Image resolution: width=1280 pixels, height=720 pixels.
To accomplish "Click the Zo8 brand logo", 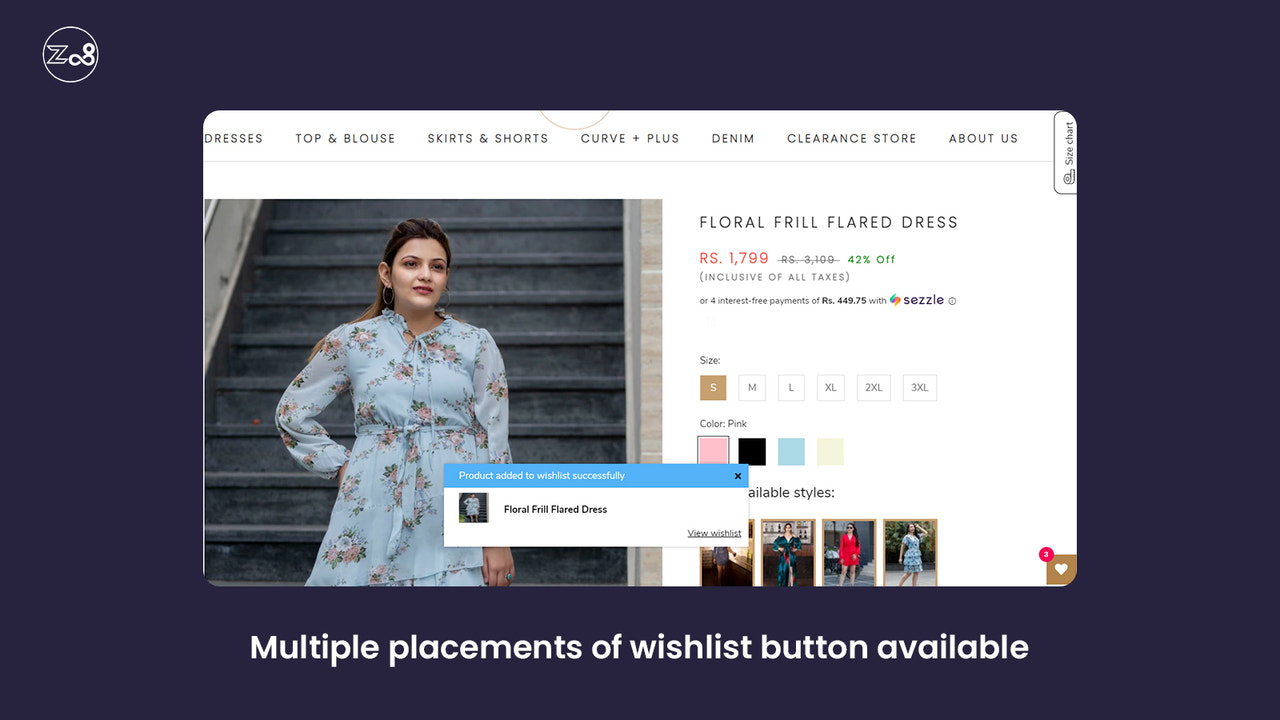I will coord(69,54).
